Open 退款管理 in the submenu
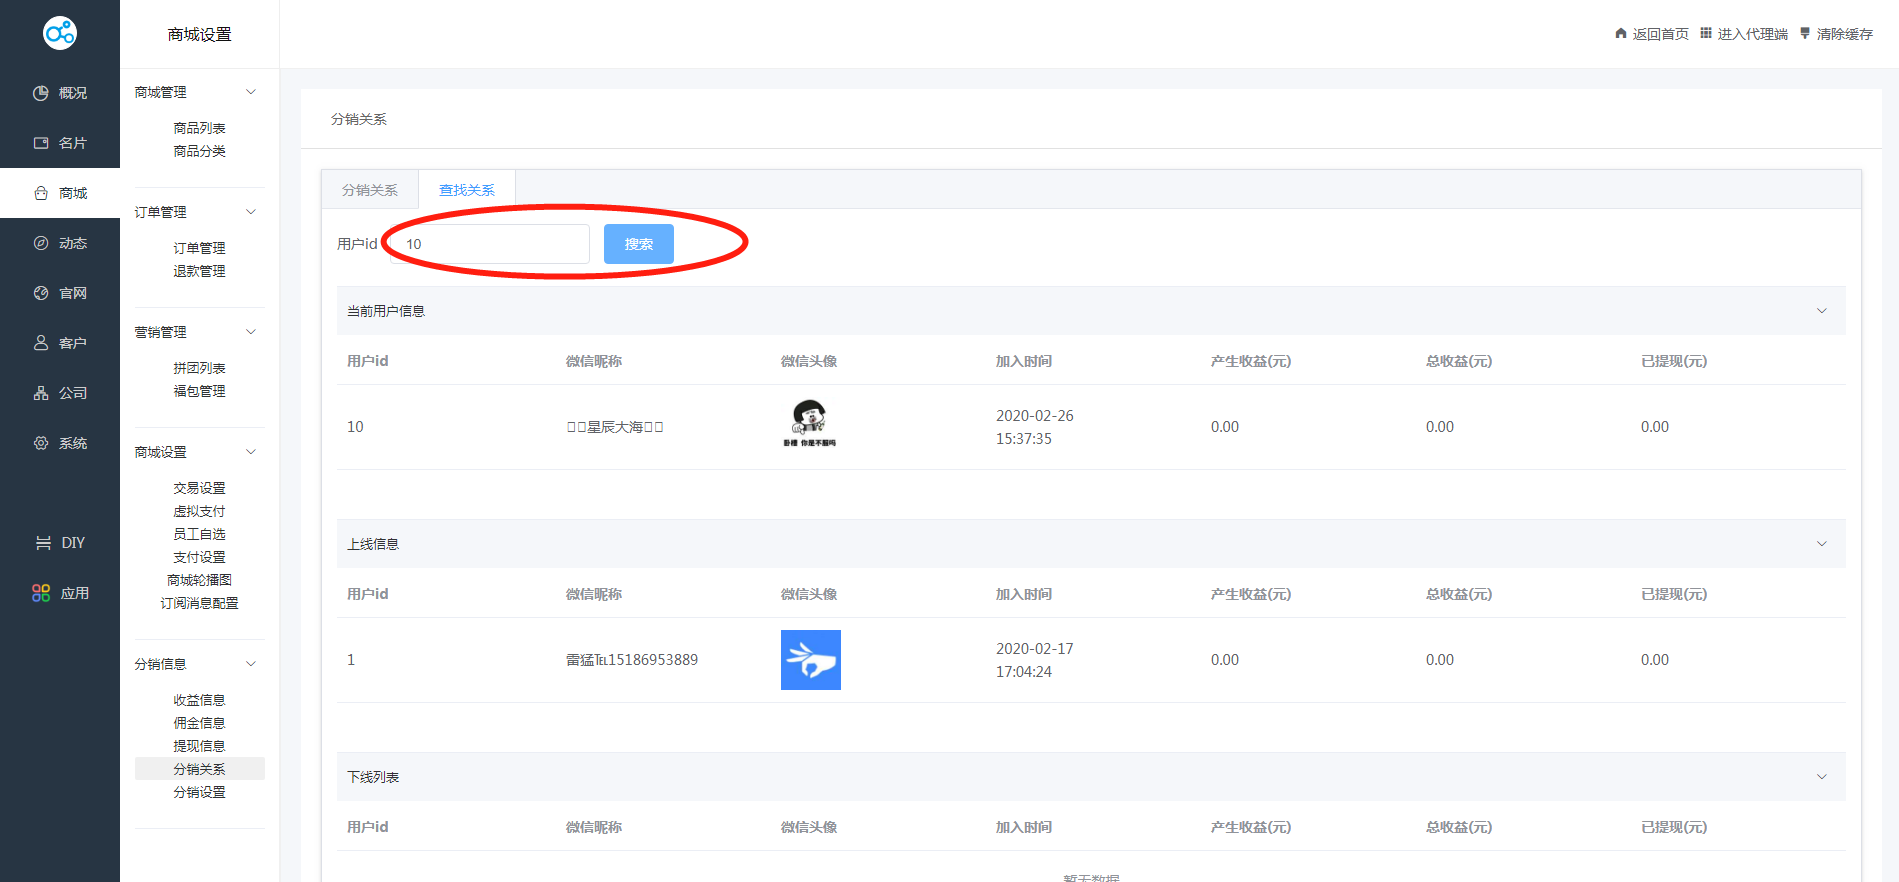This screenshot has height=882, width=1899. point(199,271)
